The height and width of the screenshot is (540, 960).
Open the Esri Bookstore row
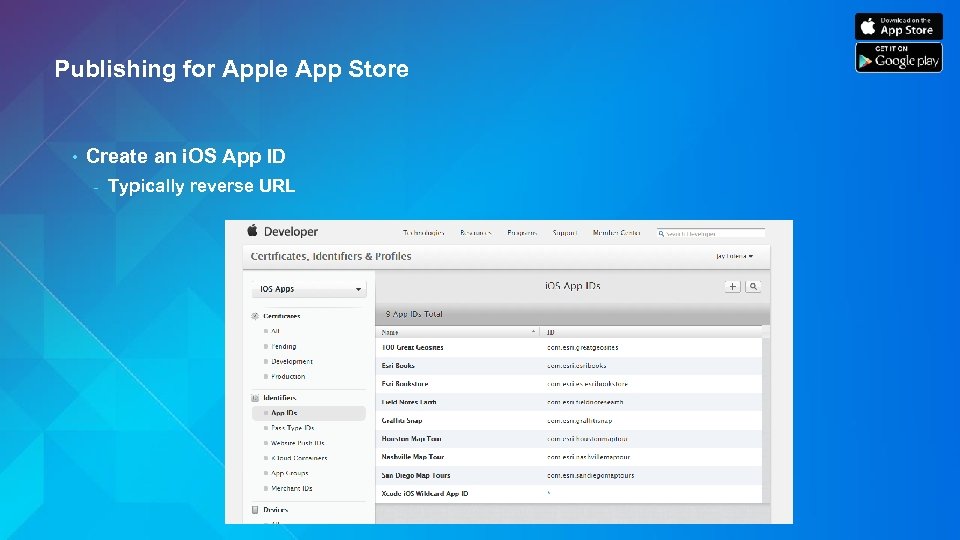pyautogui.click(x=569, y=384)
